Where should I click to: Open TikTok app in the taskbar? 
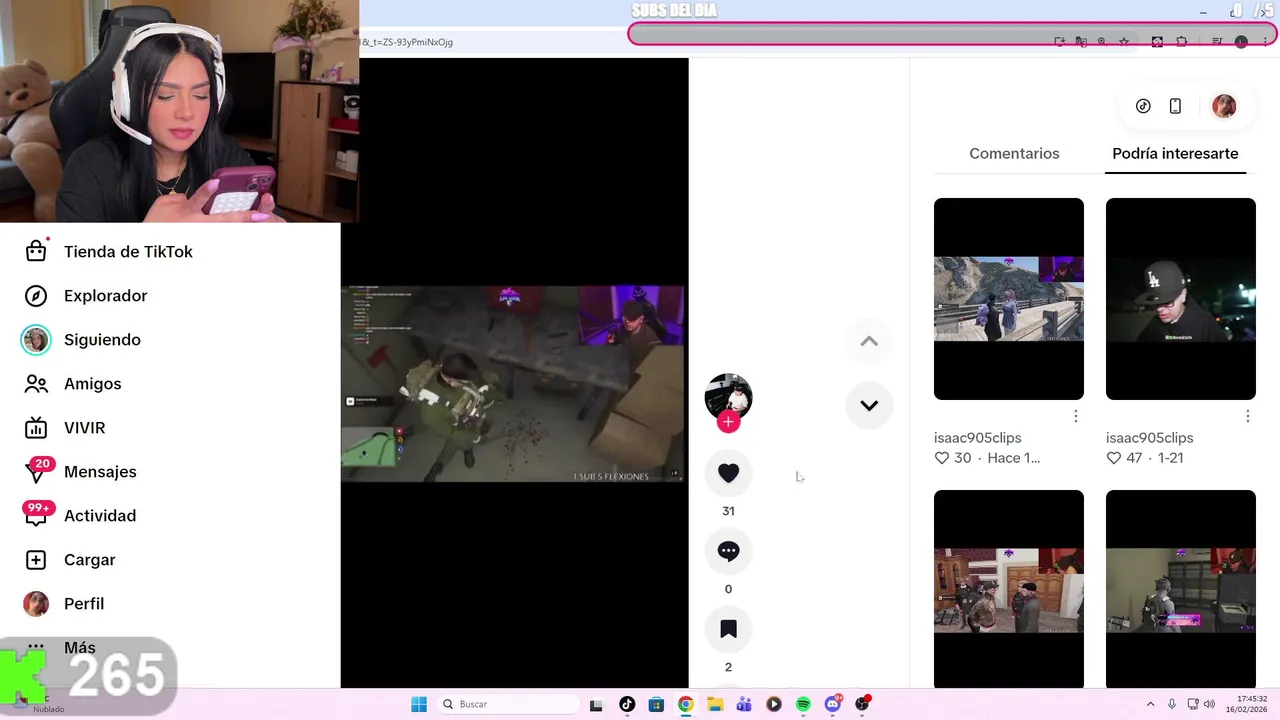(627, 704)
